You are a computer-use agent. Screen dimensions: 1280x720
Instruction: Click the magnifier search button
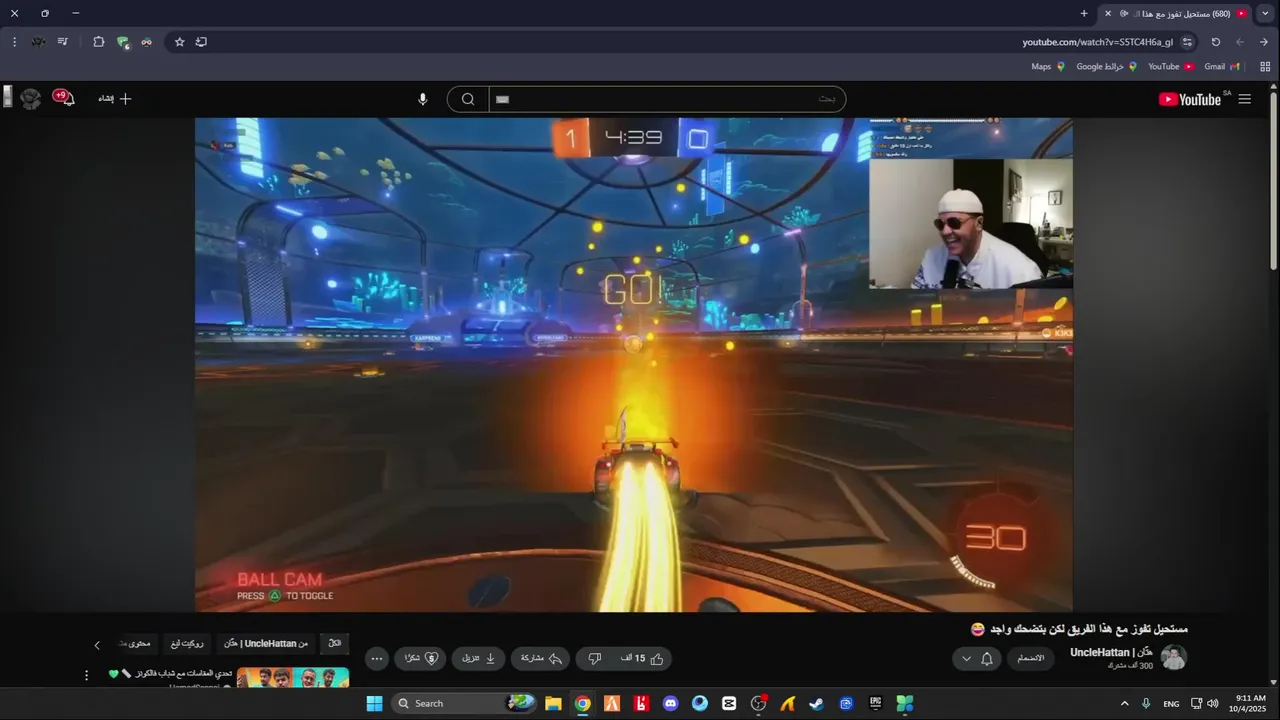point(467,99)
